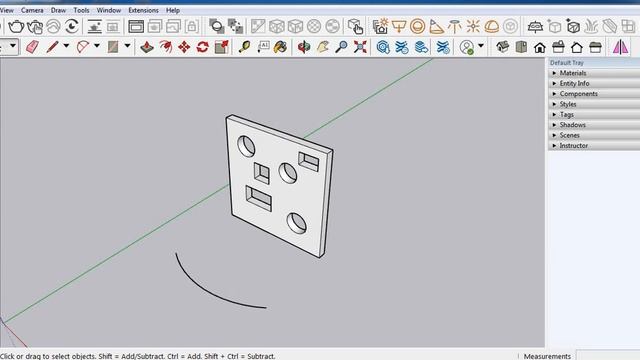Image resolution: width=640 pixels, height=360 pixels.
Task: Expand the Components panel
Action: [x=594, y=94]
